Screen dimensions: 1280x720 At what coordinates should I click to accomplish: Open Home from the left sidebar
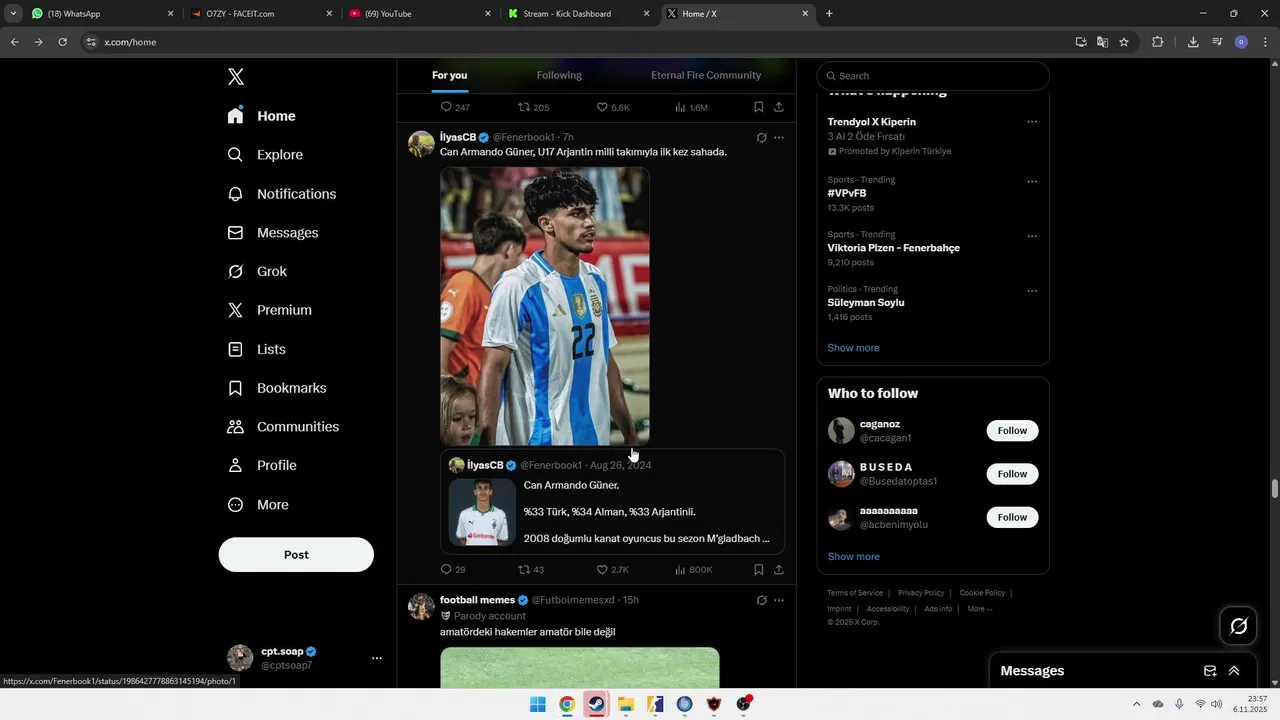click(x=262, y=116)
